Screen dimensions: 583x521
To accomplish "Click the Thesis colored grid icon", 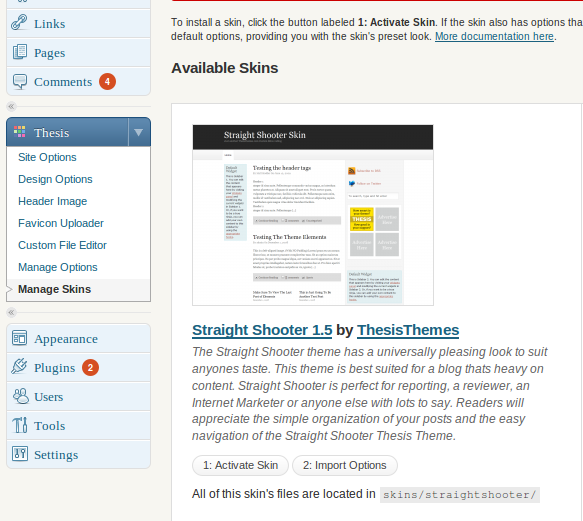I will [x=19, y=132].
